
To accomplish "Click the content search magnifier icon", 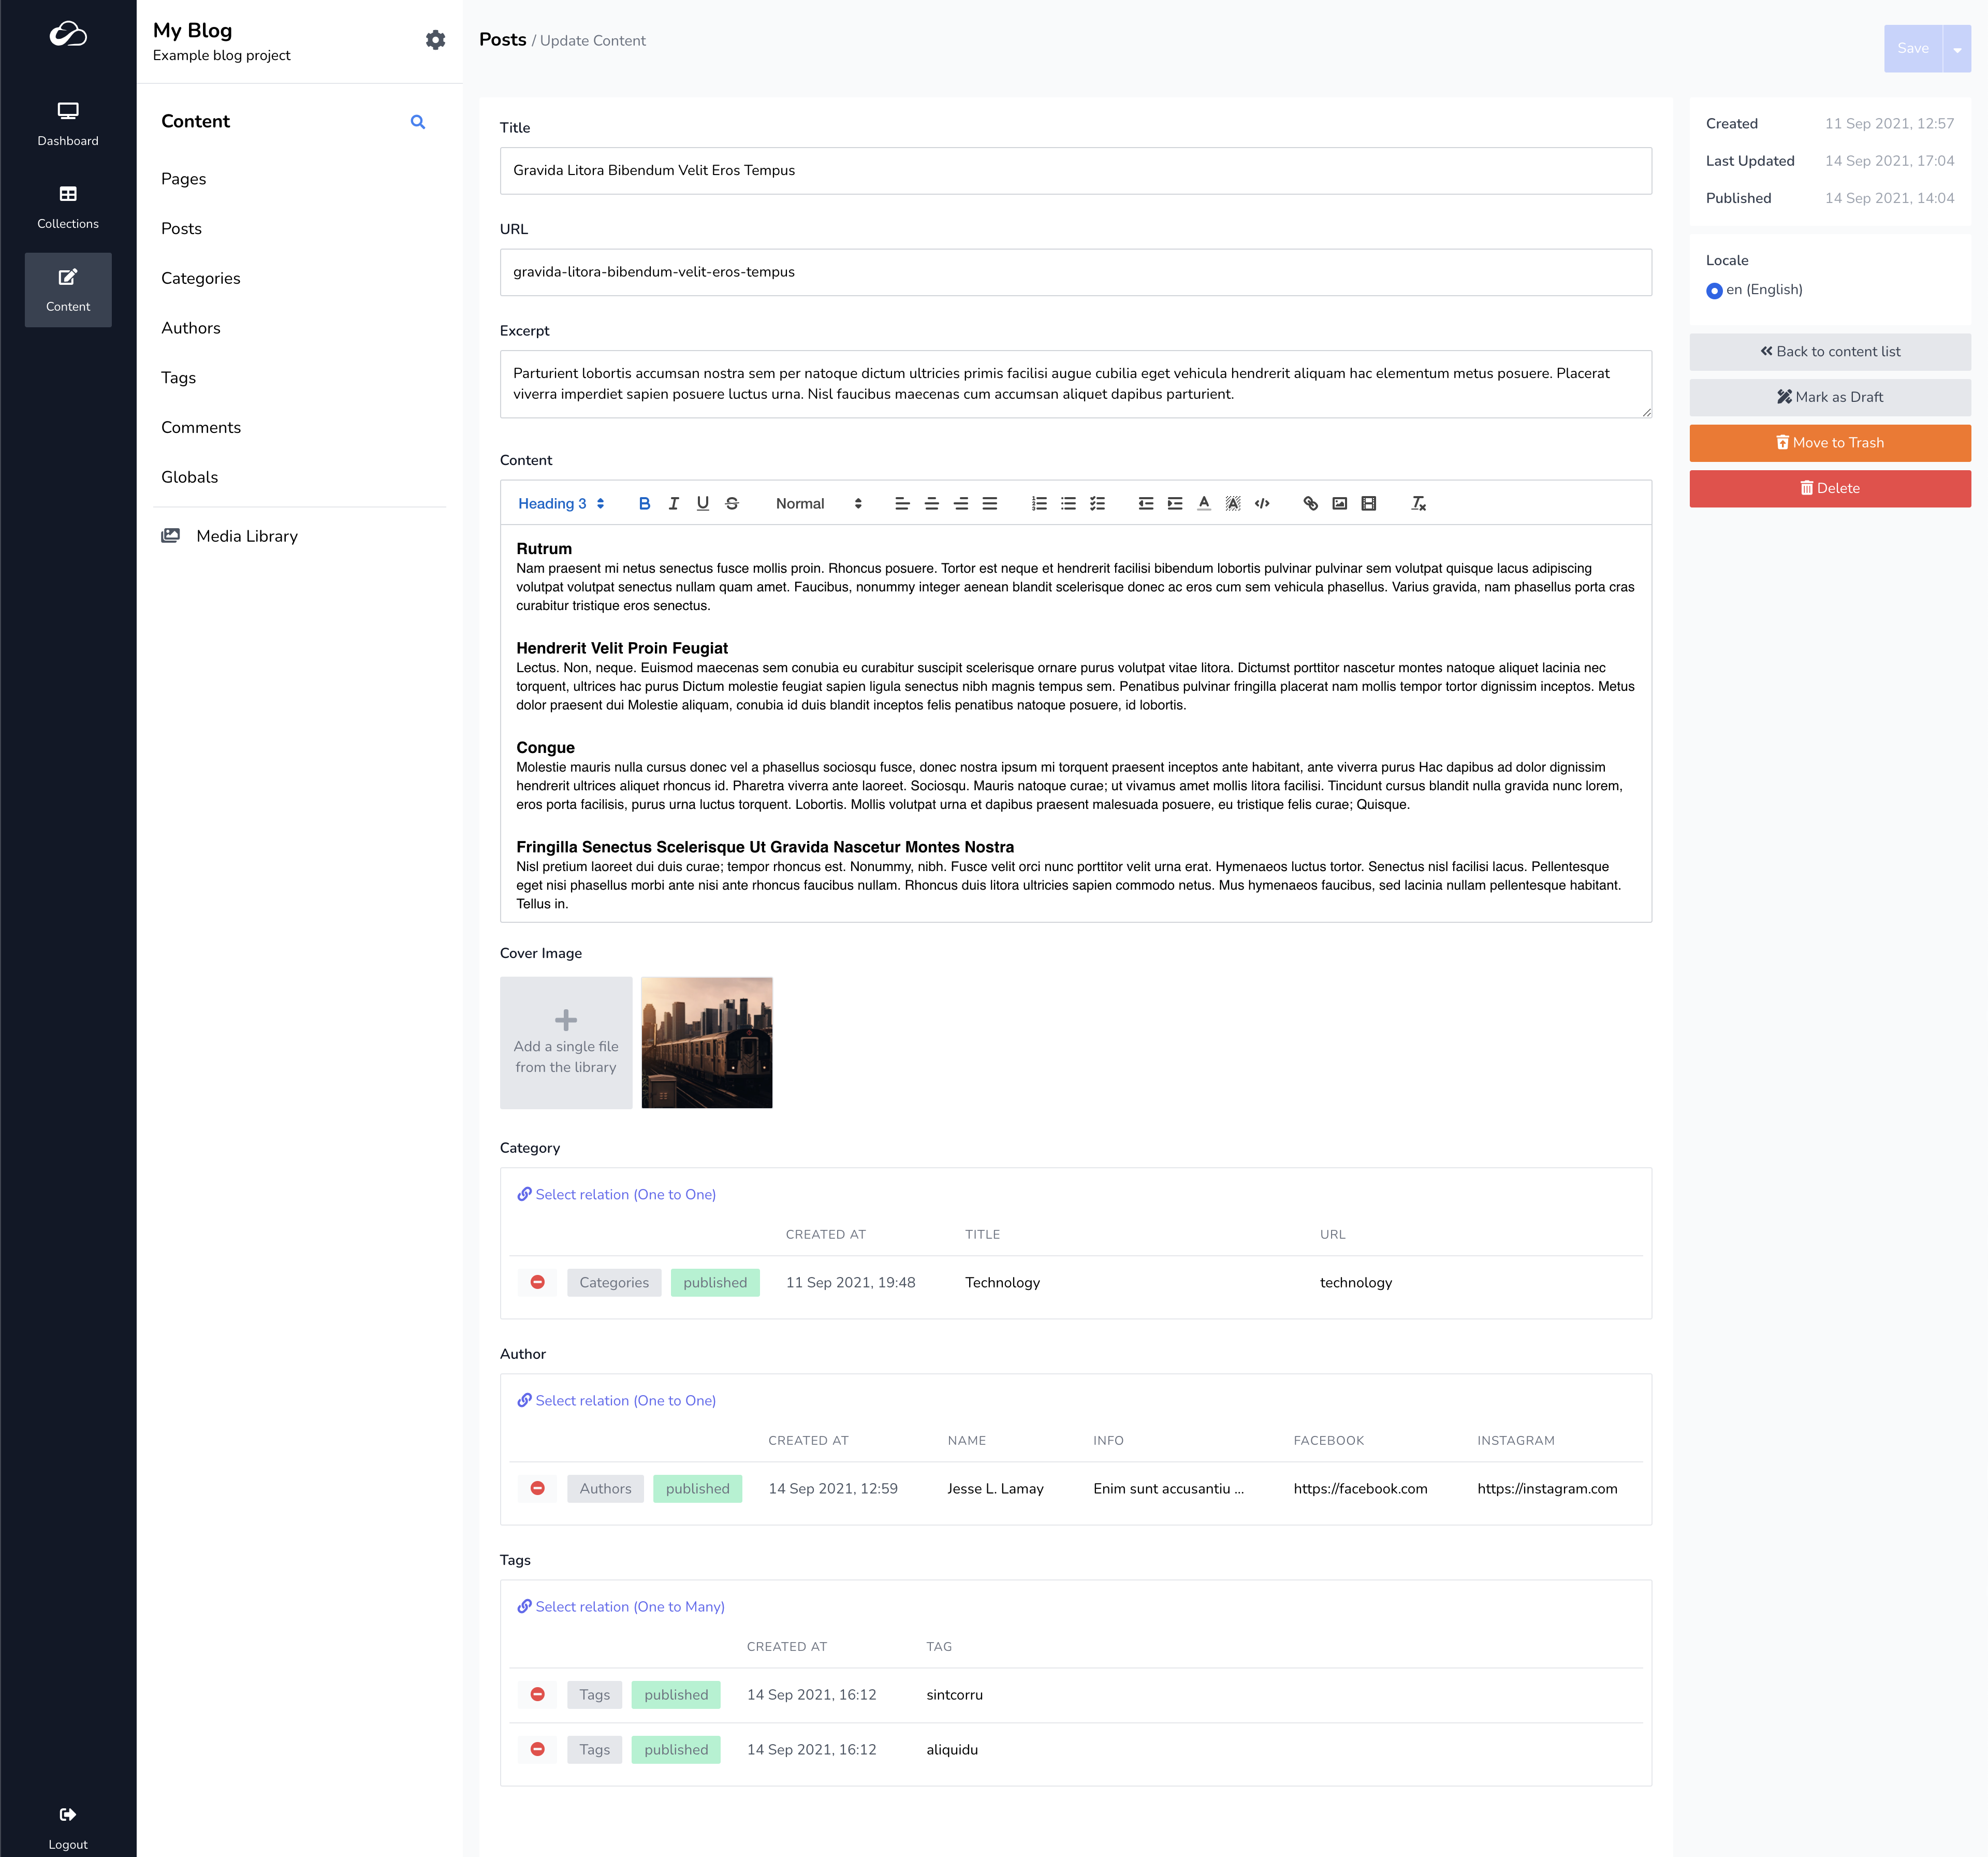I will coord(418,122).
